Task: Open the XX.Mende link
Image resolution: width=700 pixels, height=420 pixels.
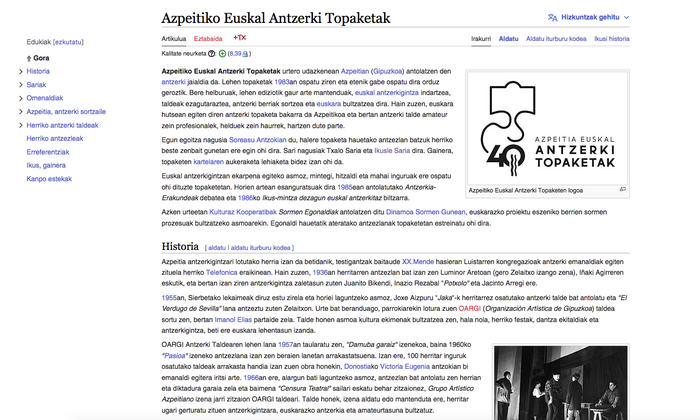Action: pyautogui.click(x=418, y=262)
